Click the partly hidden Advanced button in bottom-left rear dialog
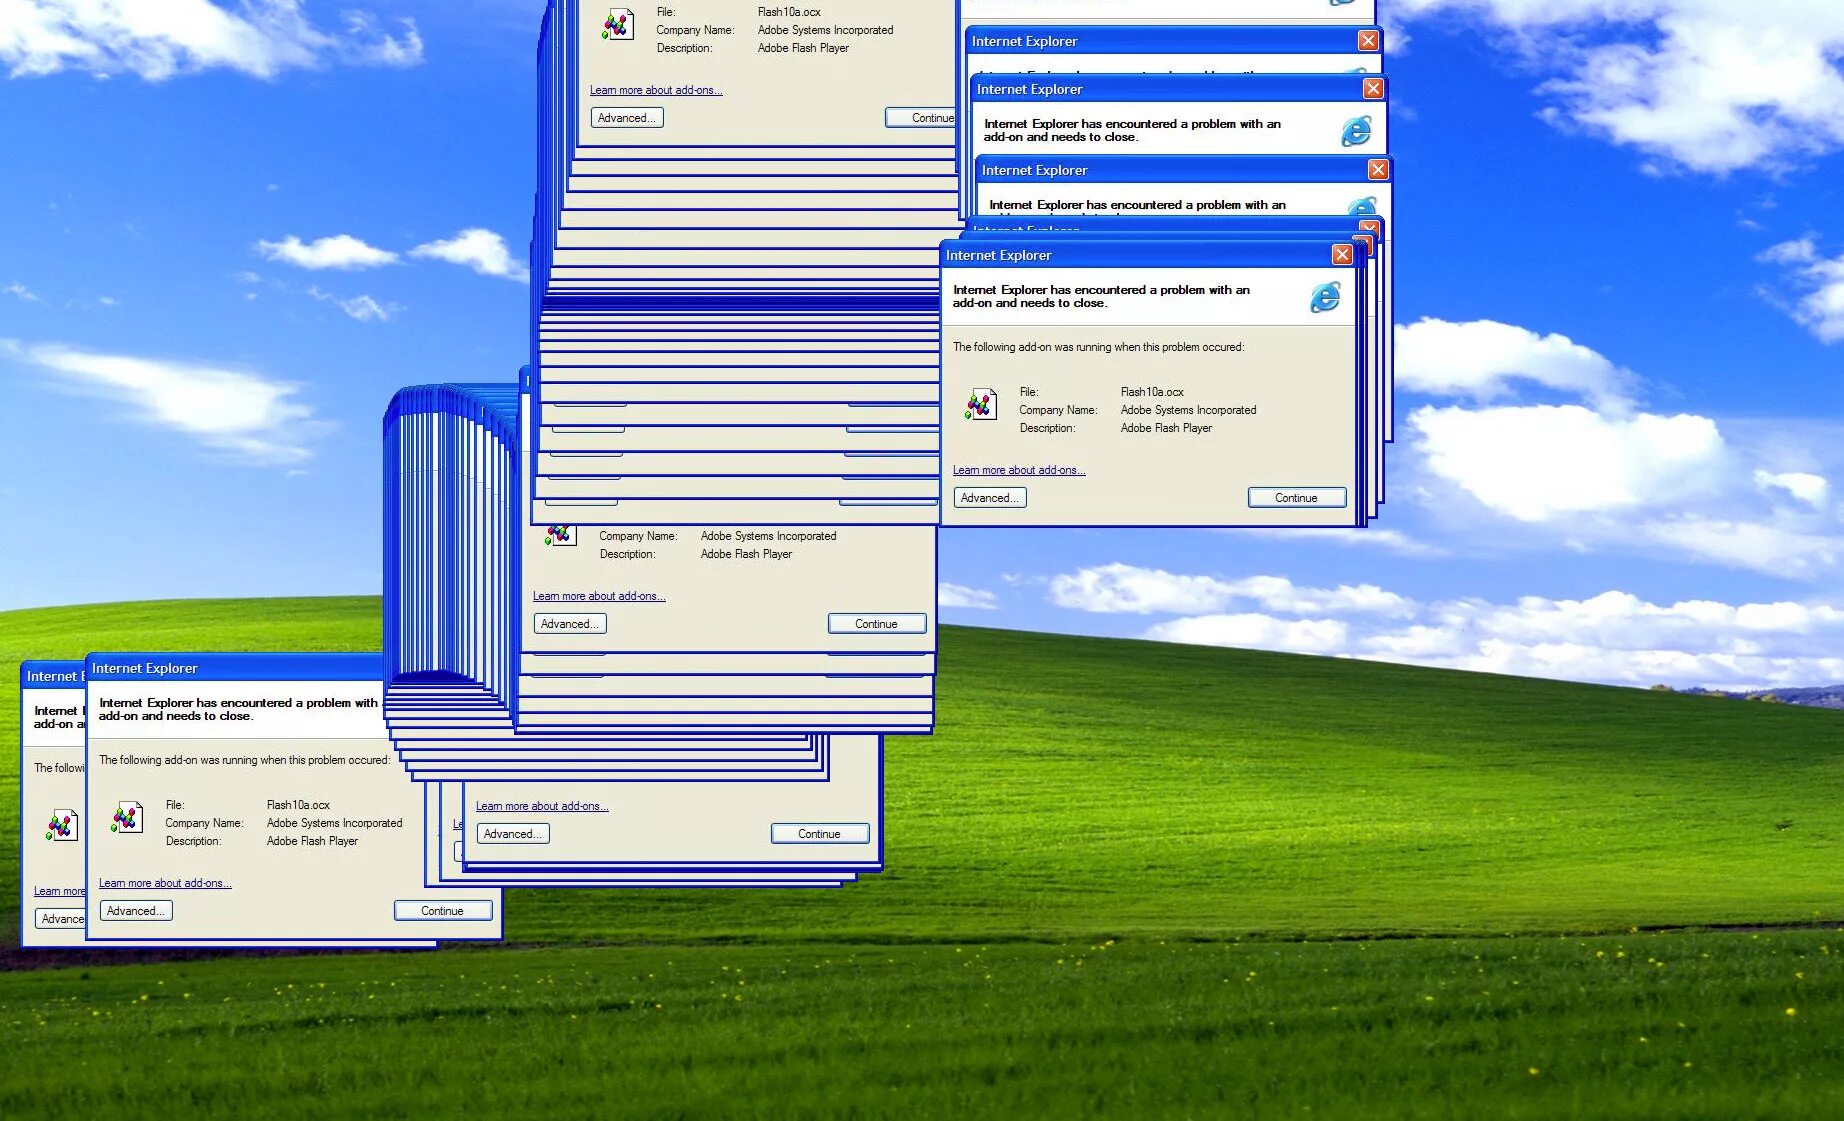This screenshot has width=1844, height=1121. (61, 919)
